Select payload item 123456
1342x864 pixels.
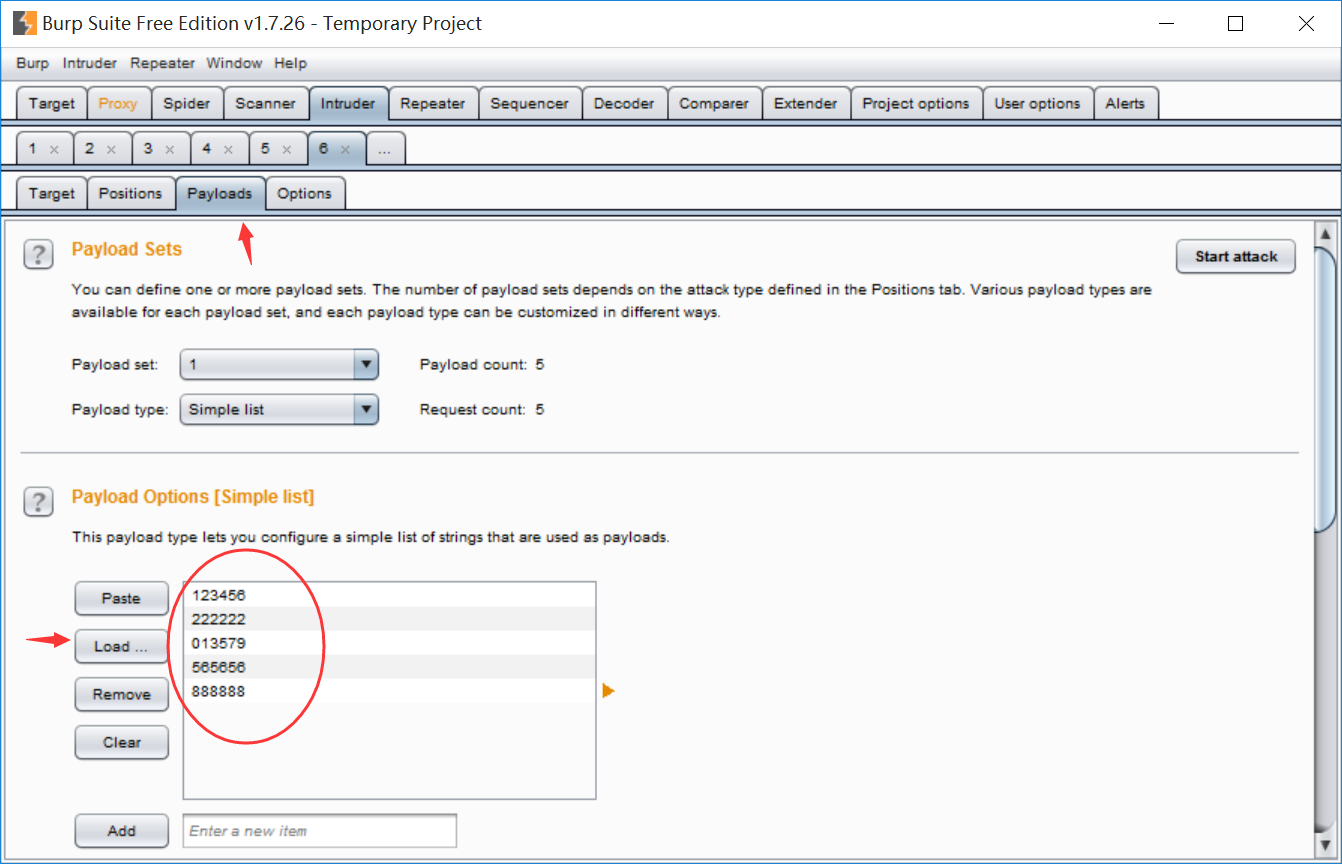click(389, 595)
